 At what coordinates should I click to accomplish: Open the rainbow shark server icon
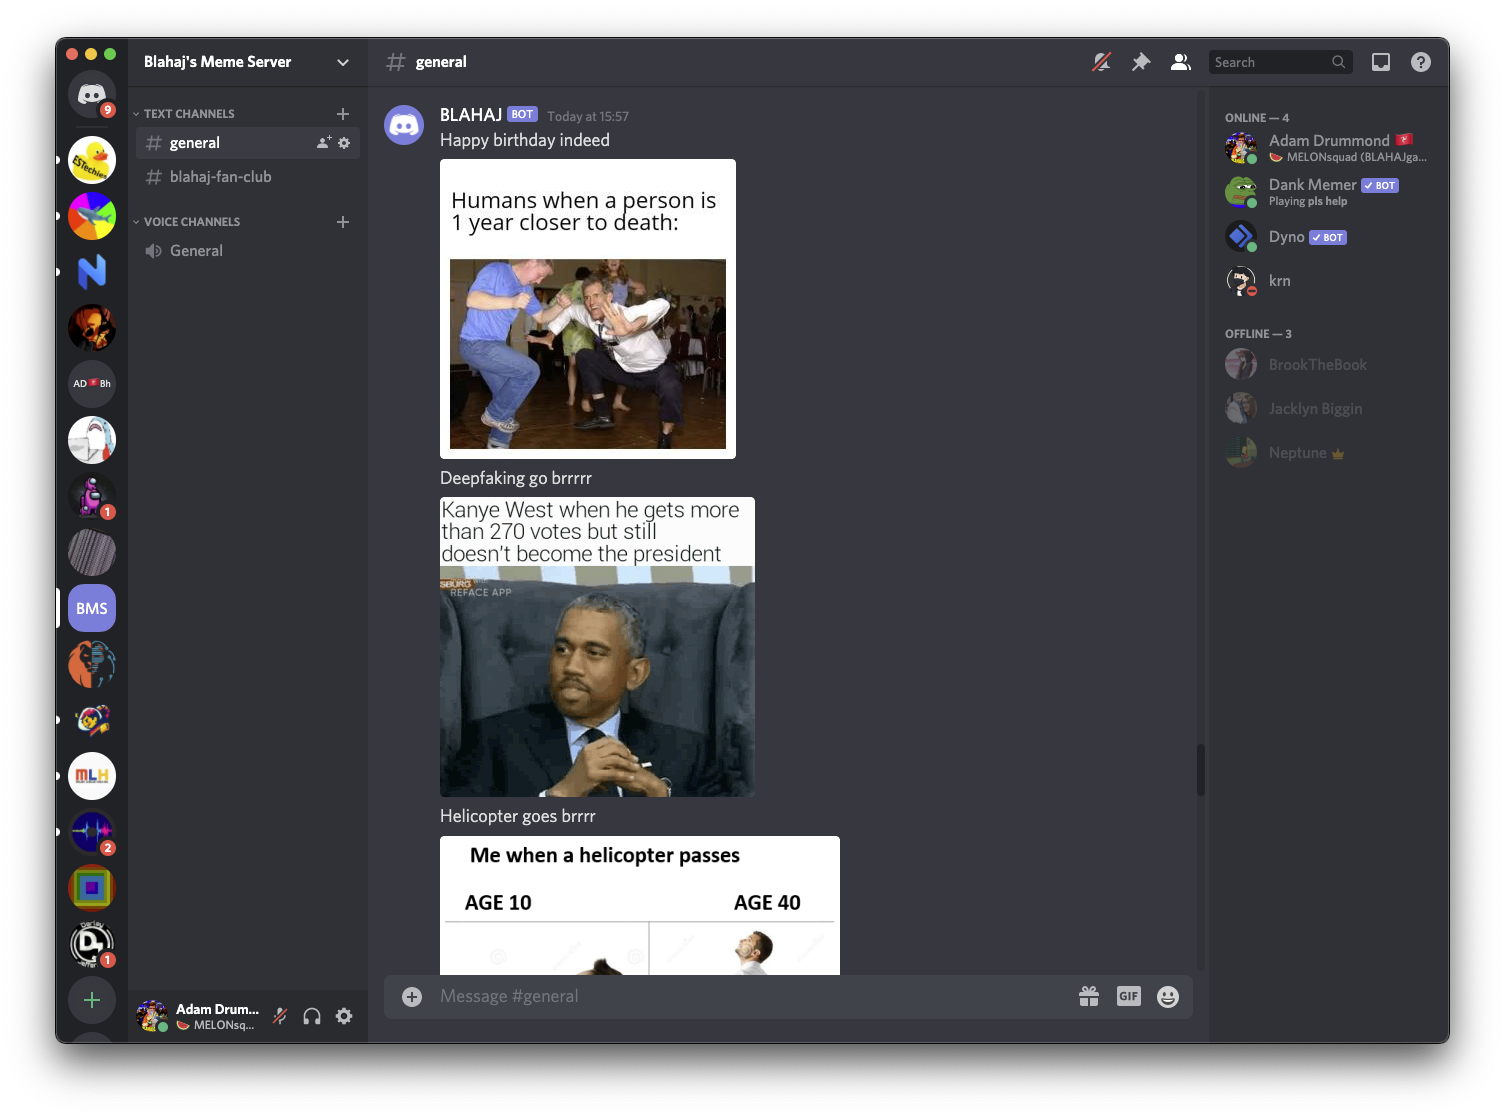point(92,216)
